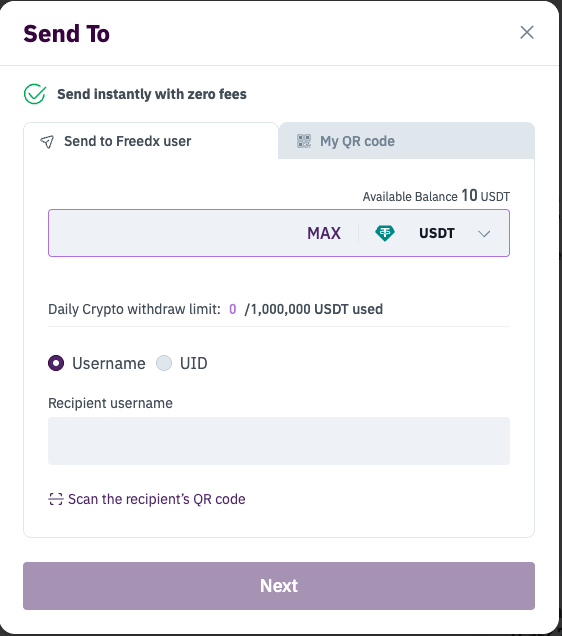Click MAX to fill full balance
562x636 pixels.
point(324,233)
